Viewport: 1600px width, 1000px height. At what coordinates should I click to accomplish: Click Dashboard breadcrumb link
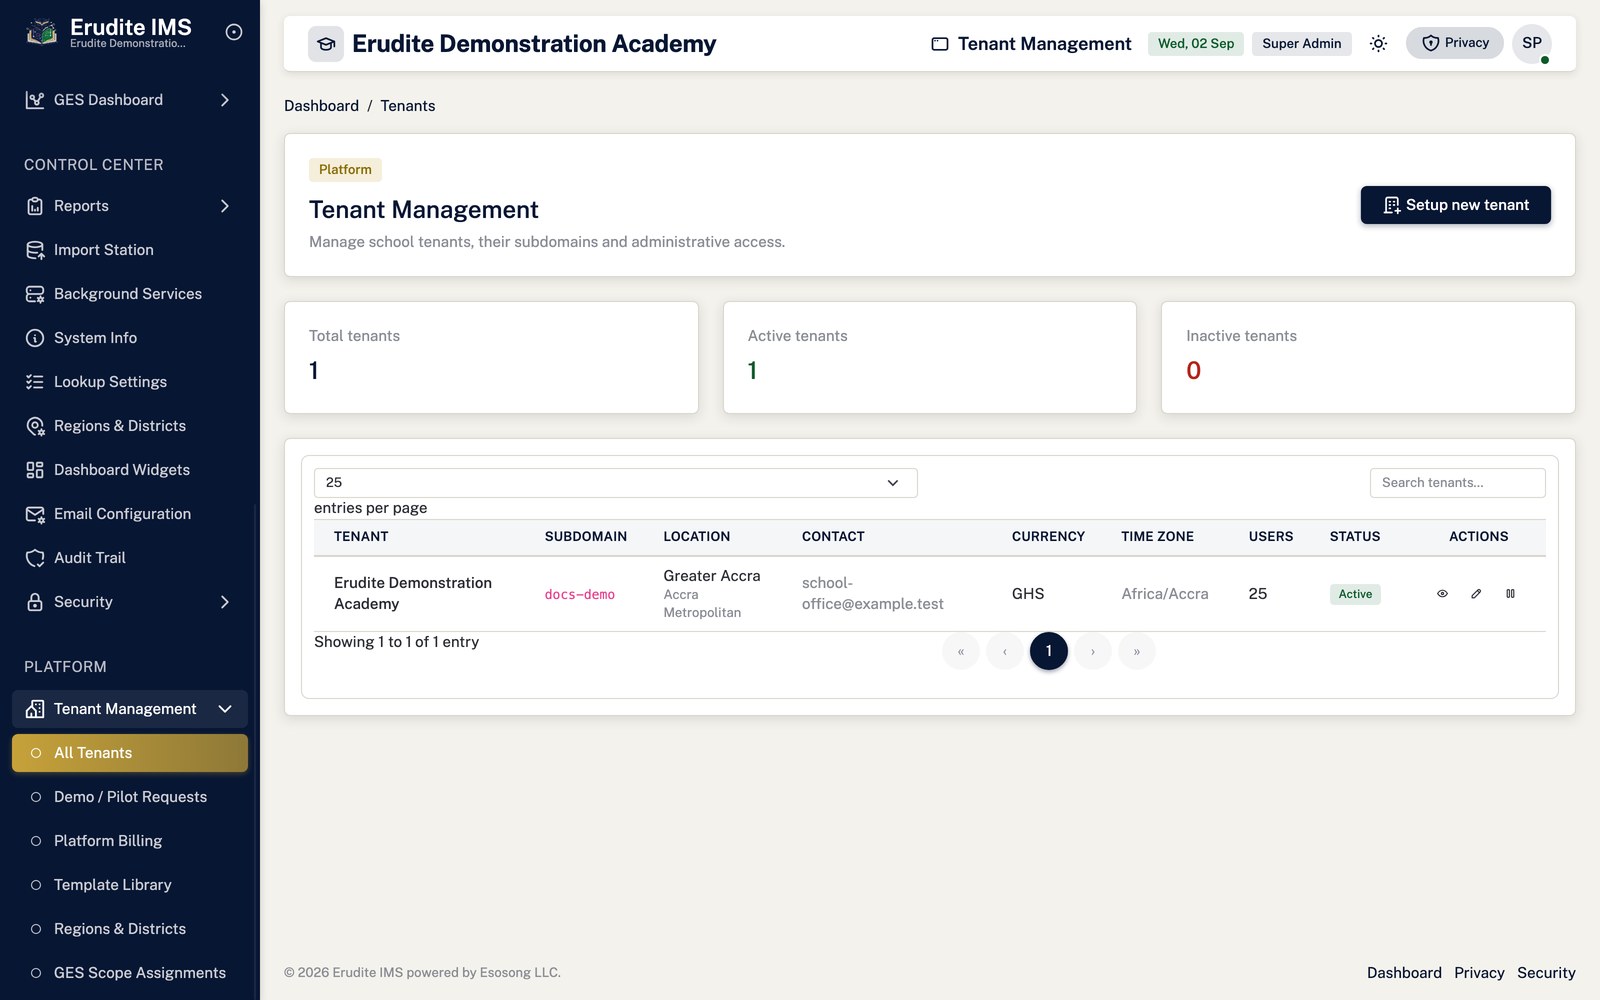(x=321, y=106)
